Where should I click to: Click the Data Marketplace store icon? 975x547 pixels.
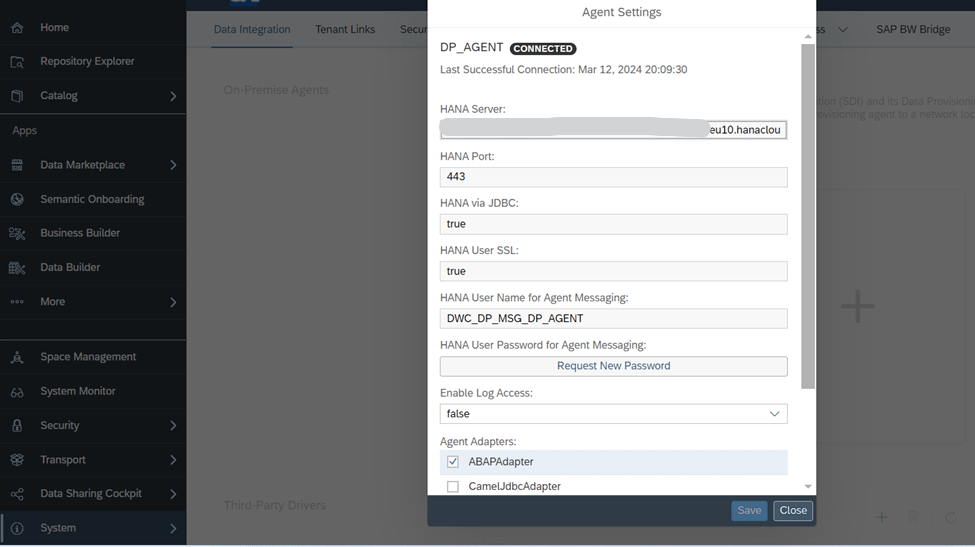pyautogui.click(x=17, y=165)
